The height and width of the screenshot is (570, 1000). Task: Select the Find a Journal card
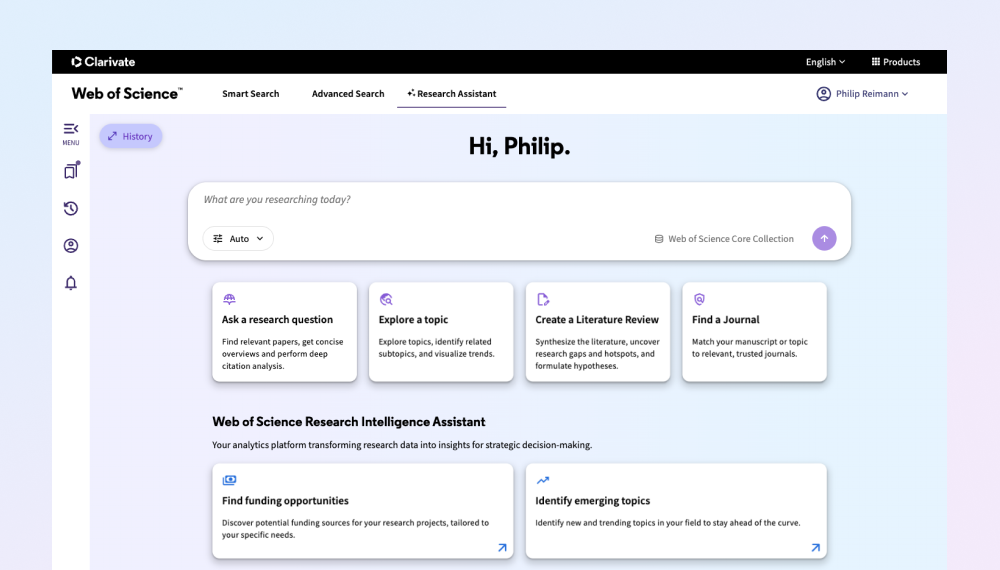(x=754, y=332)
